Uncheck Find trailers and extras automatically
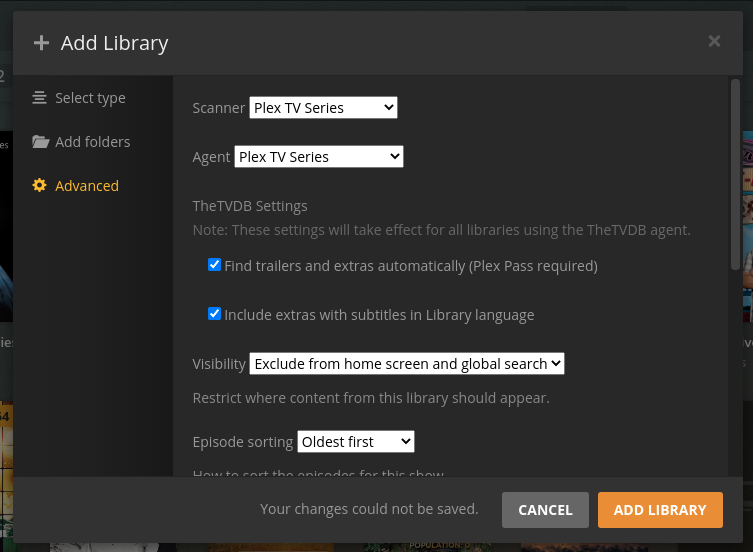The image size is (753, 552). pos(214,265)
